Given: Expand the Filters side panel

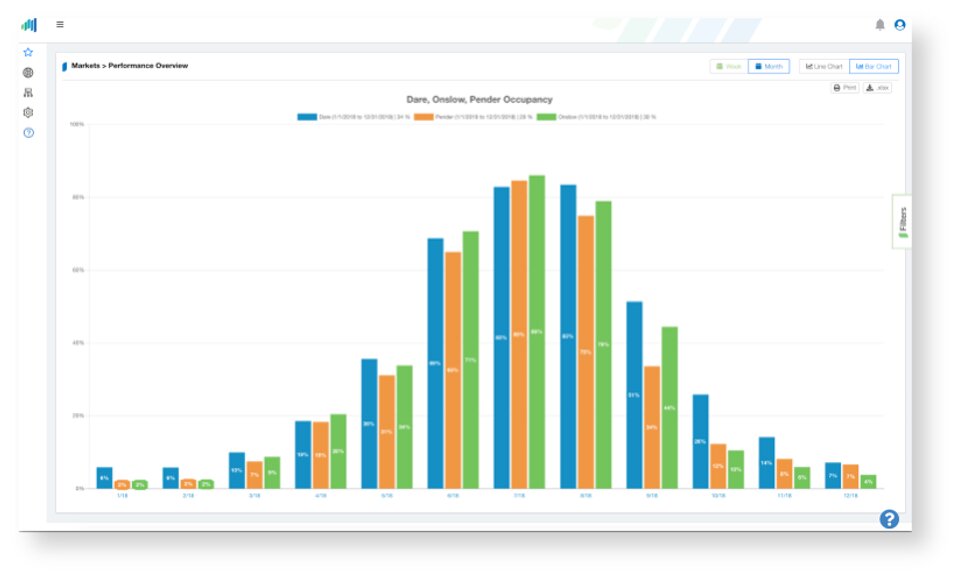Looking at the screenshot, I should [x=902, y=221].
